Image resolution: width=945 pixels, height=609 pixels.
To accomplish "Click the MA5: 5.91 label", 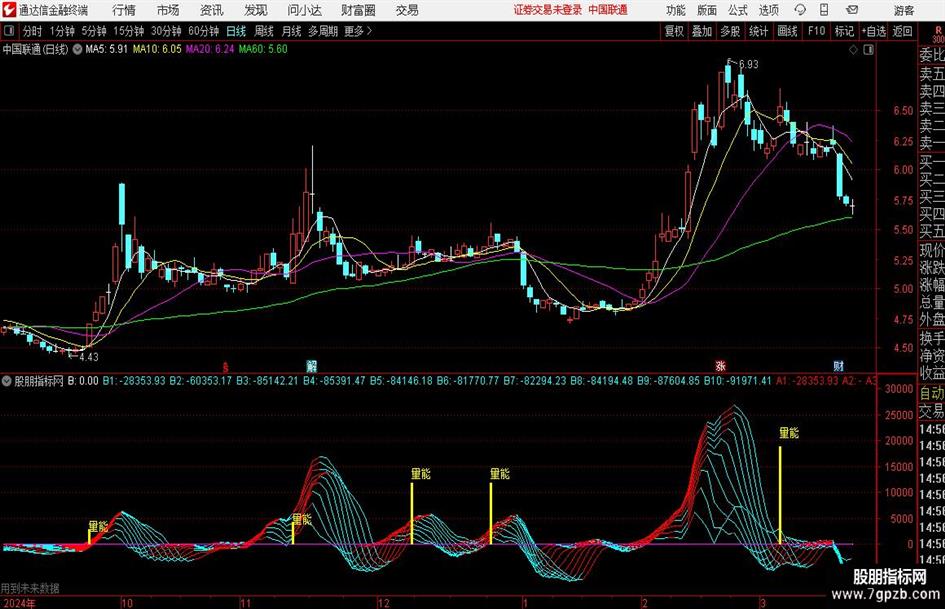I will 107,49.
